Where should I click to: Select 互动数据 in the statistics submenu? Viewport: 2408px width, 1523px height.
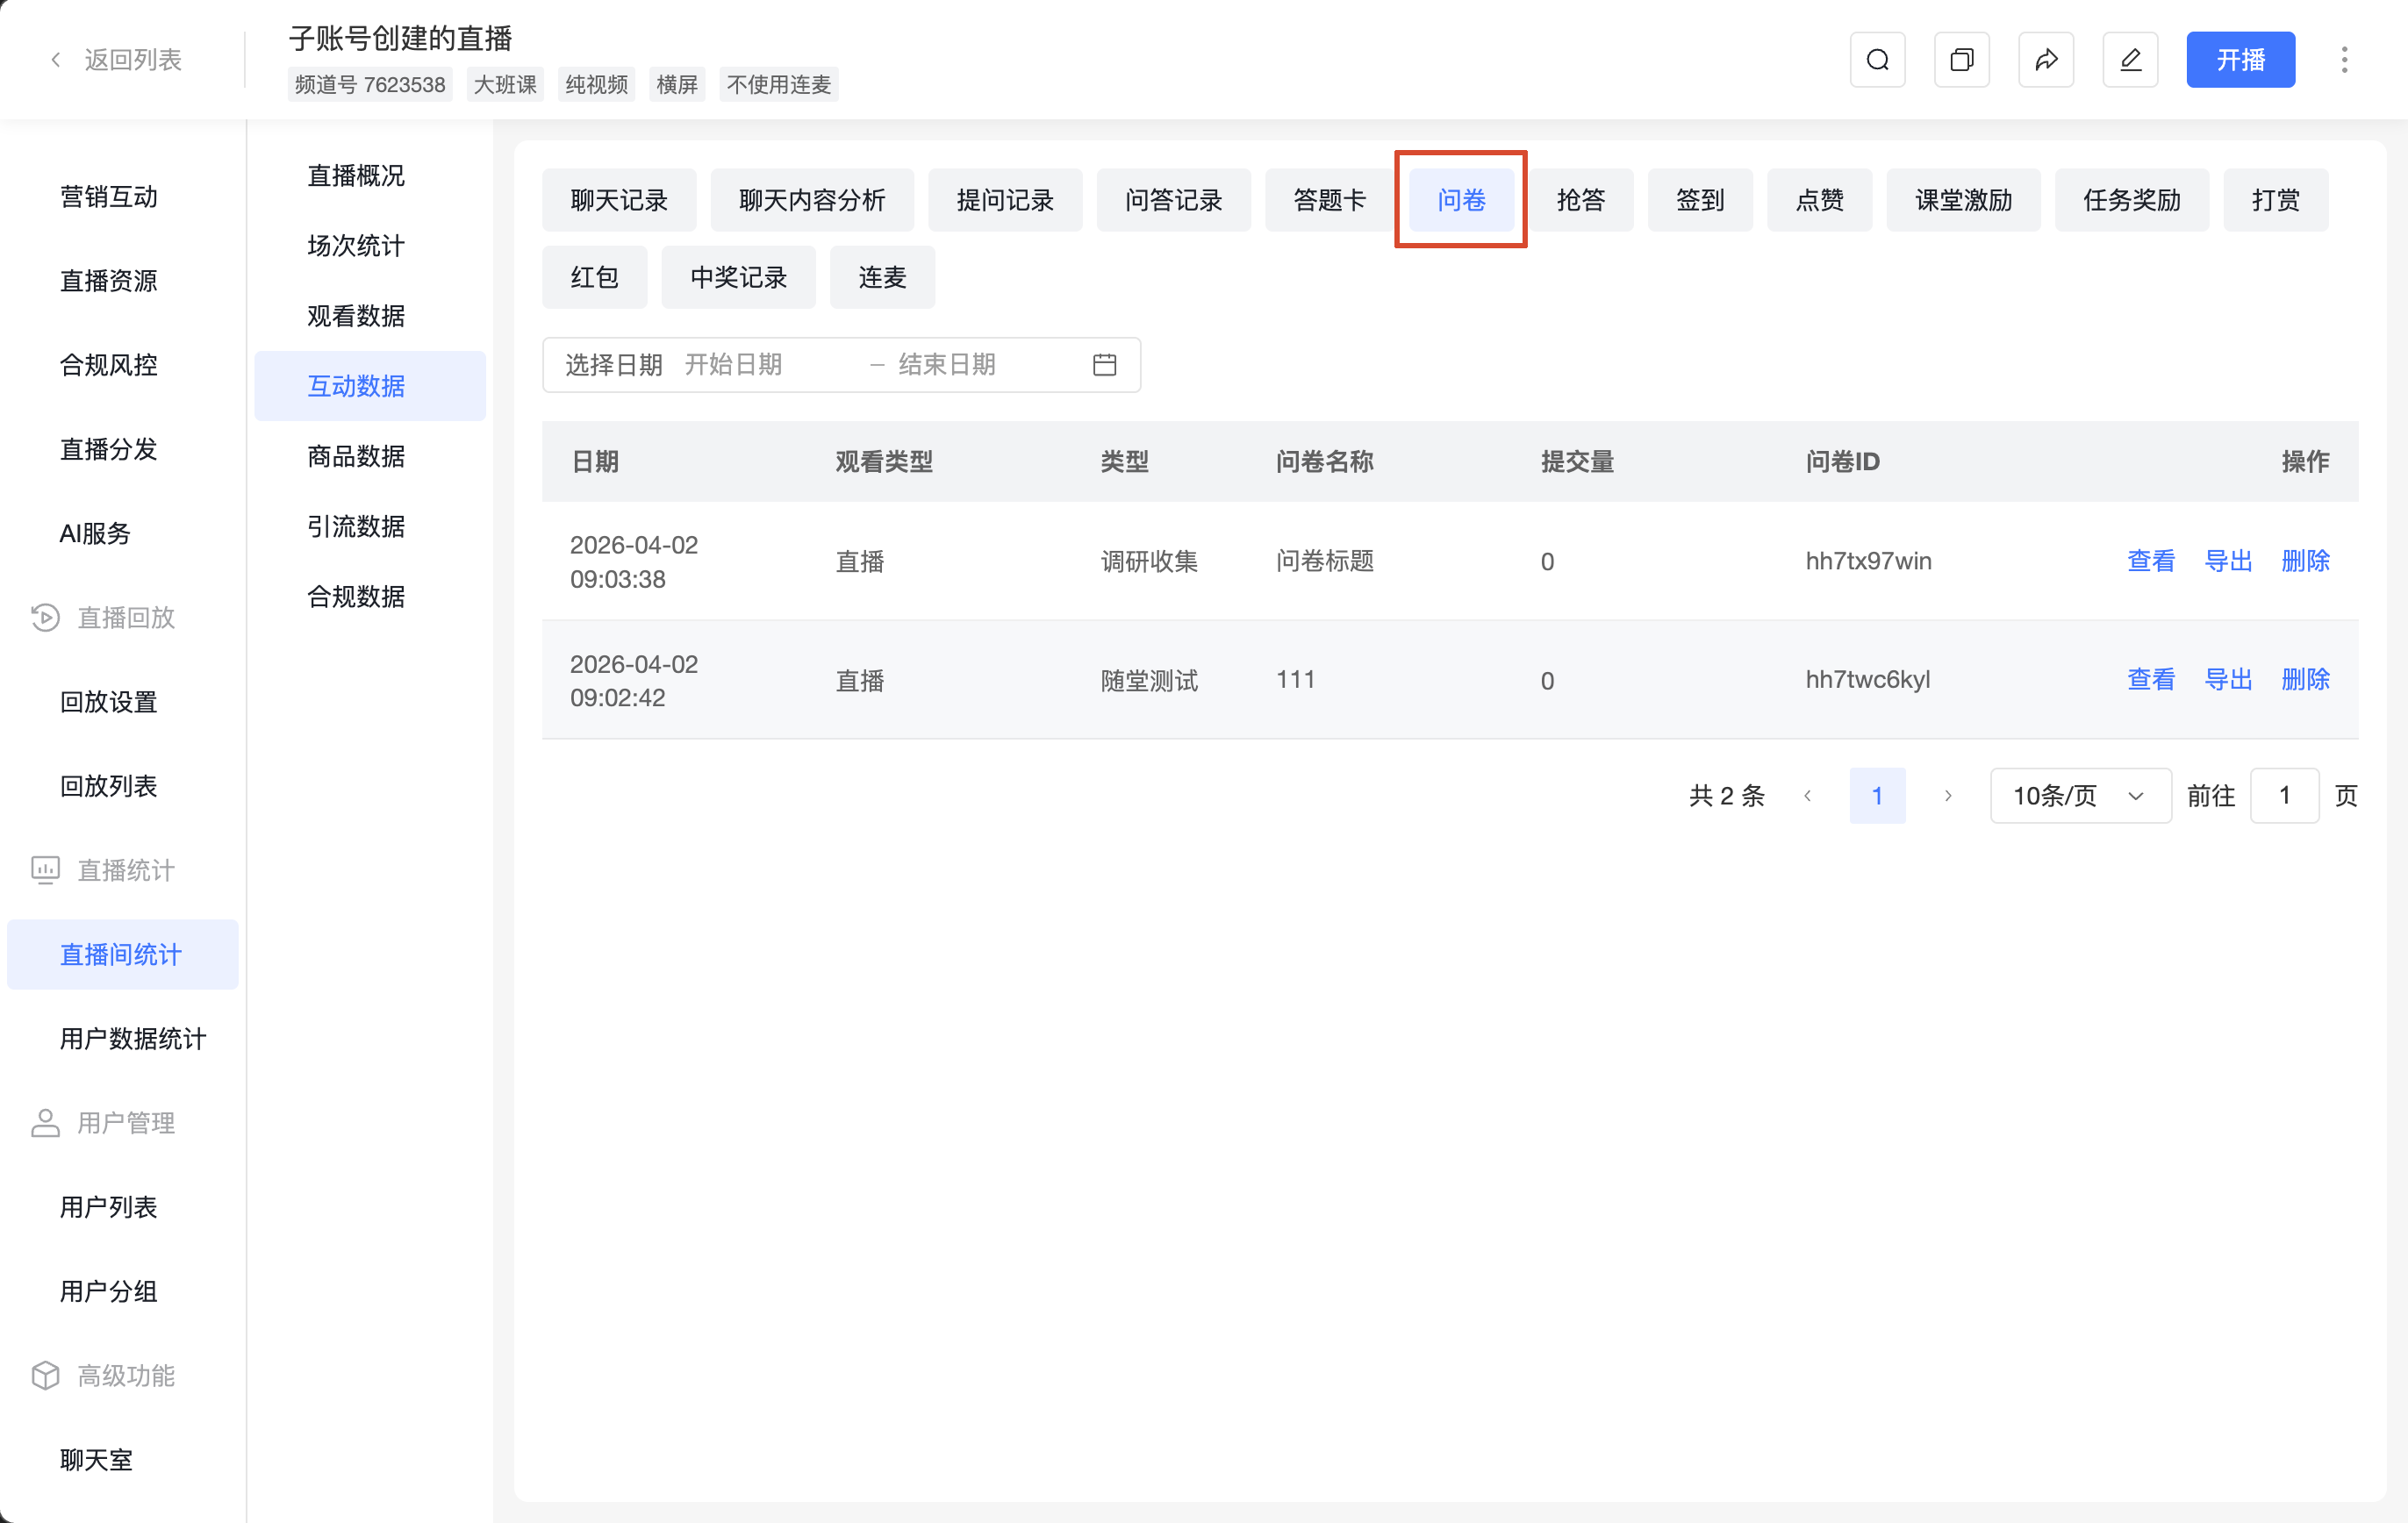pyautogui.click(x=370, y=386)
